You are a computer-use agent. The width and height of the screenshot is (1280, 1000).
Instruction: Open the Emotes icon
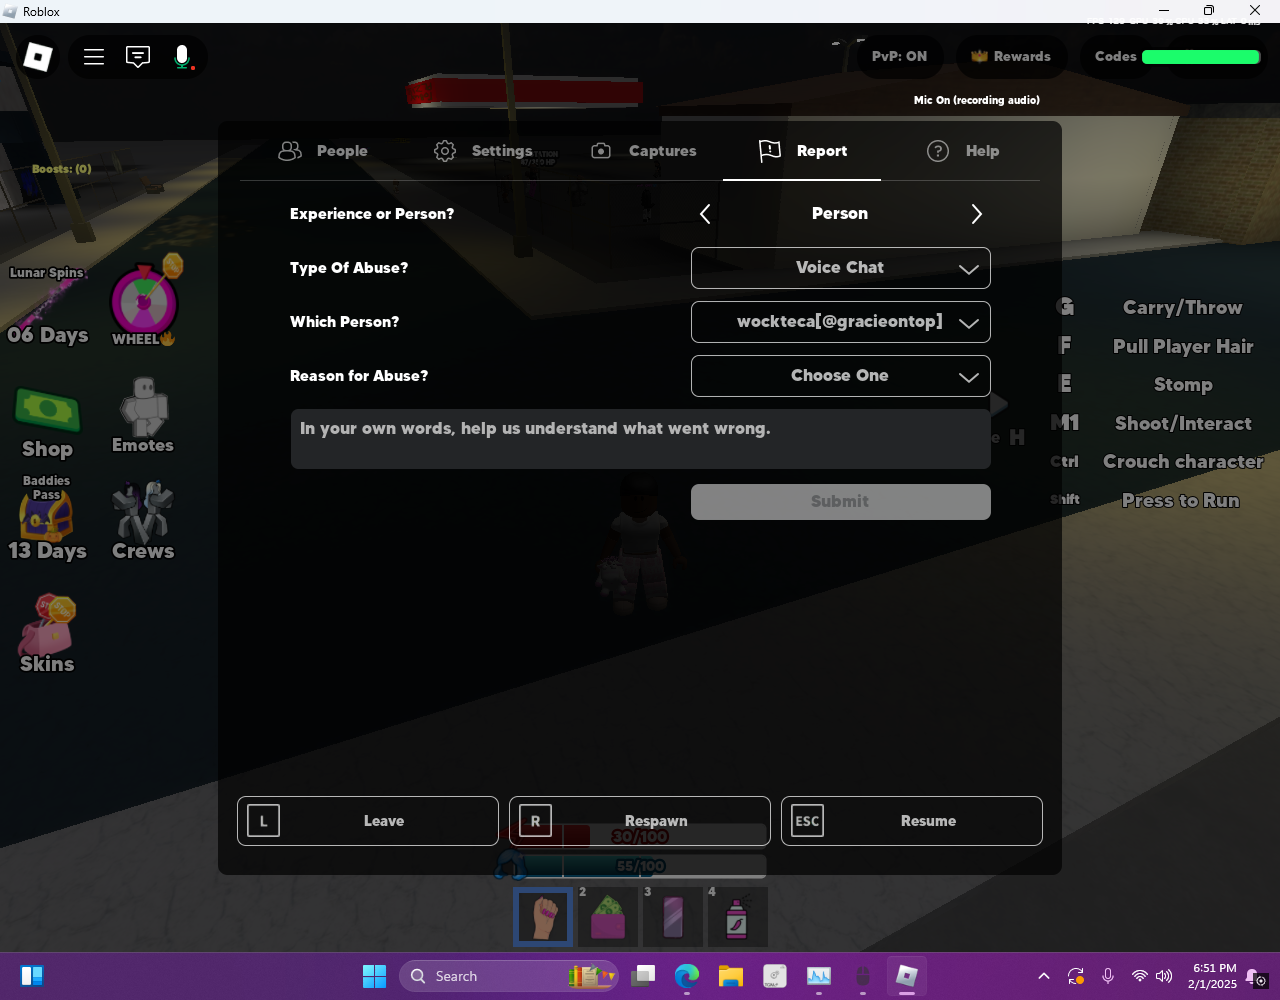click(x=143, y=416)
